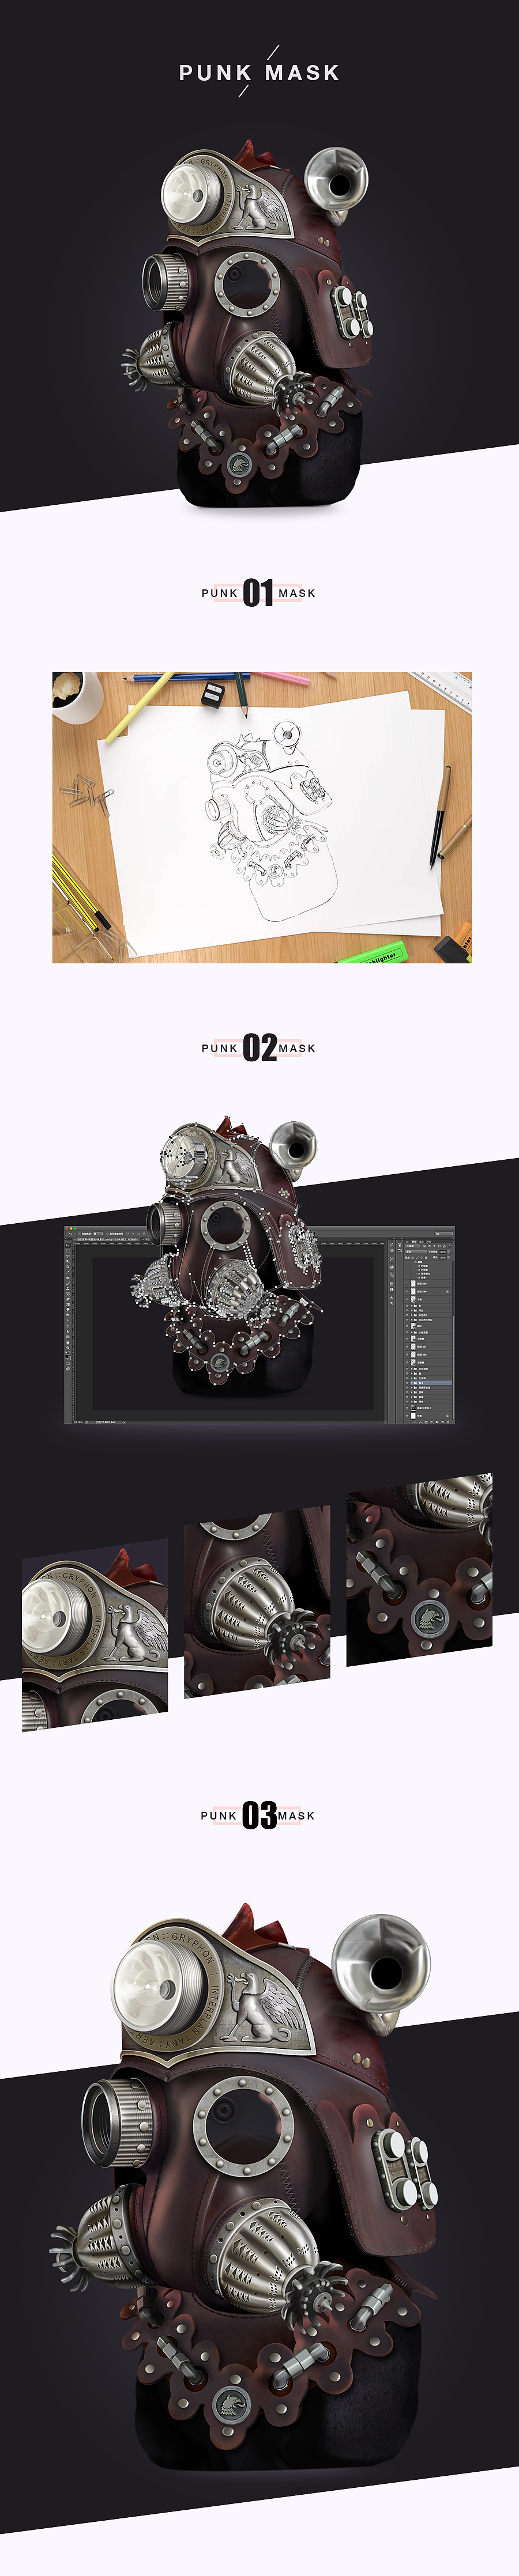View the collar wolf badge detail crop
The image size is (519, 2576).
coord(419,1569)
